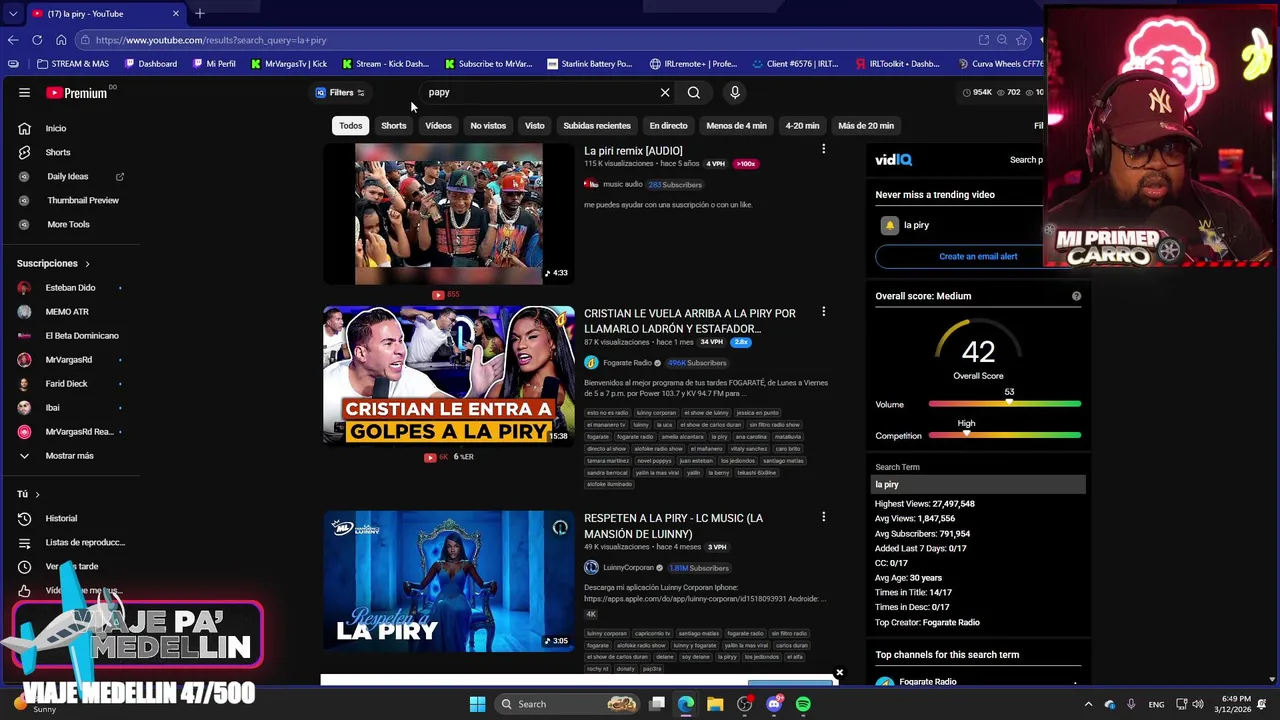1280x720 pixels.
Task: Go back with the browser arrow
Action: pyautogui.click(x=13, y=40)
